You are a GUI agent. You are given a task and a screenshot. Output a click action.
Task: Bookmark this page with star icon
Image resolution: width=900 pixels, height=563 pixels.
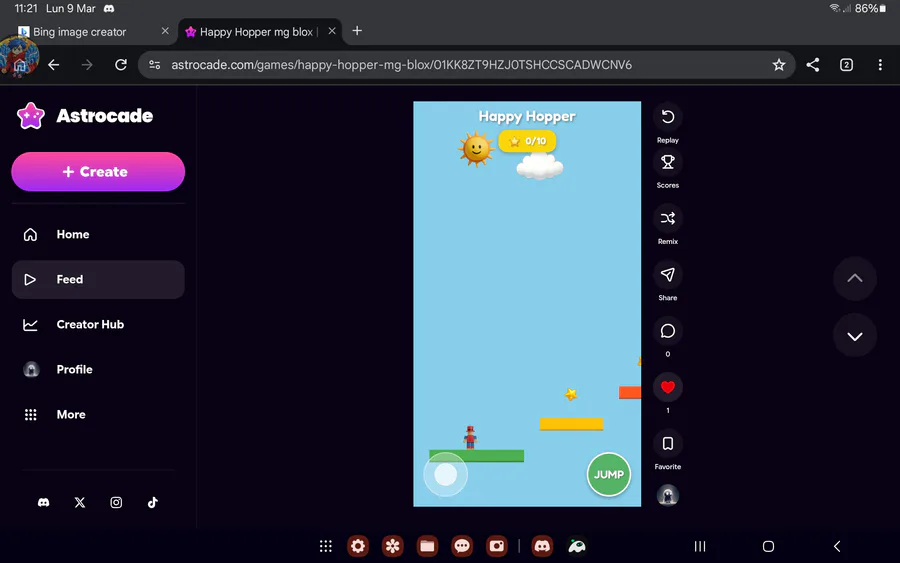pos(778,65)
